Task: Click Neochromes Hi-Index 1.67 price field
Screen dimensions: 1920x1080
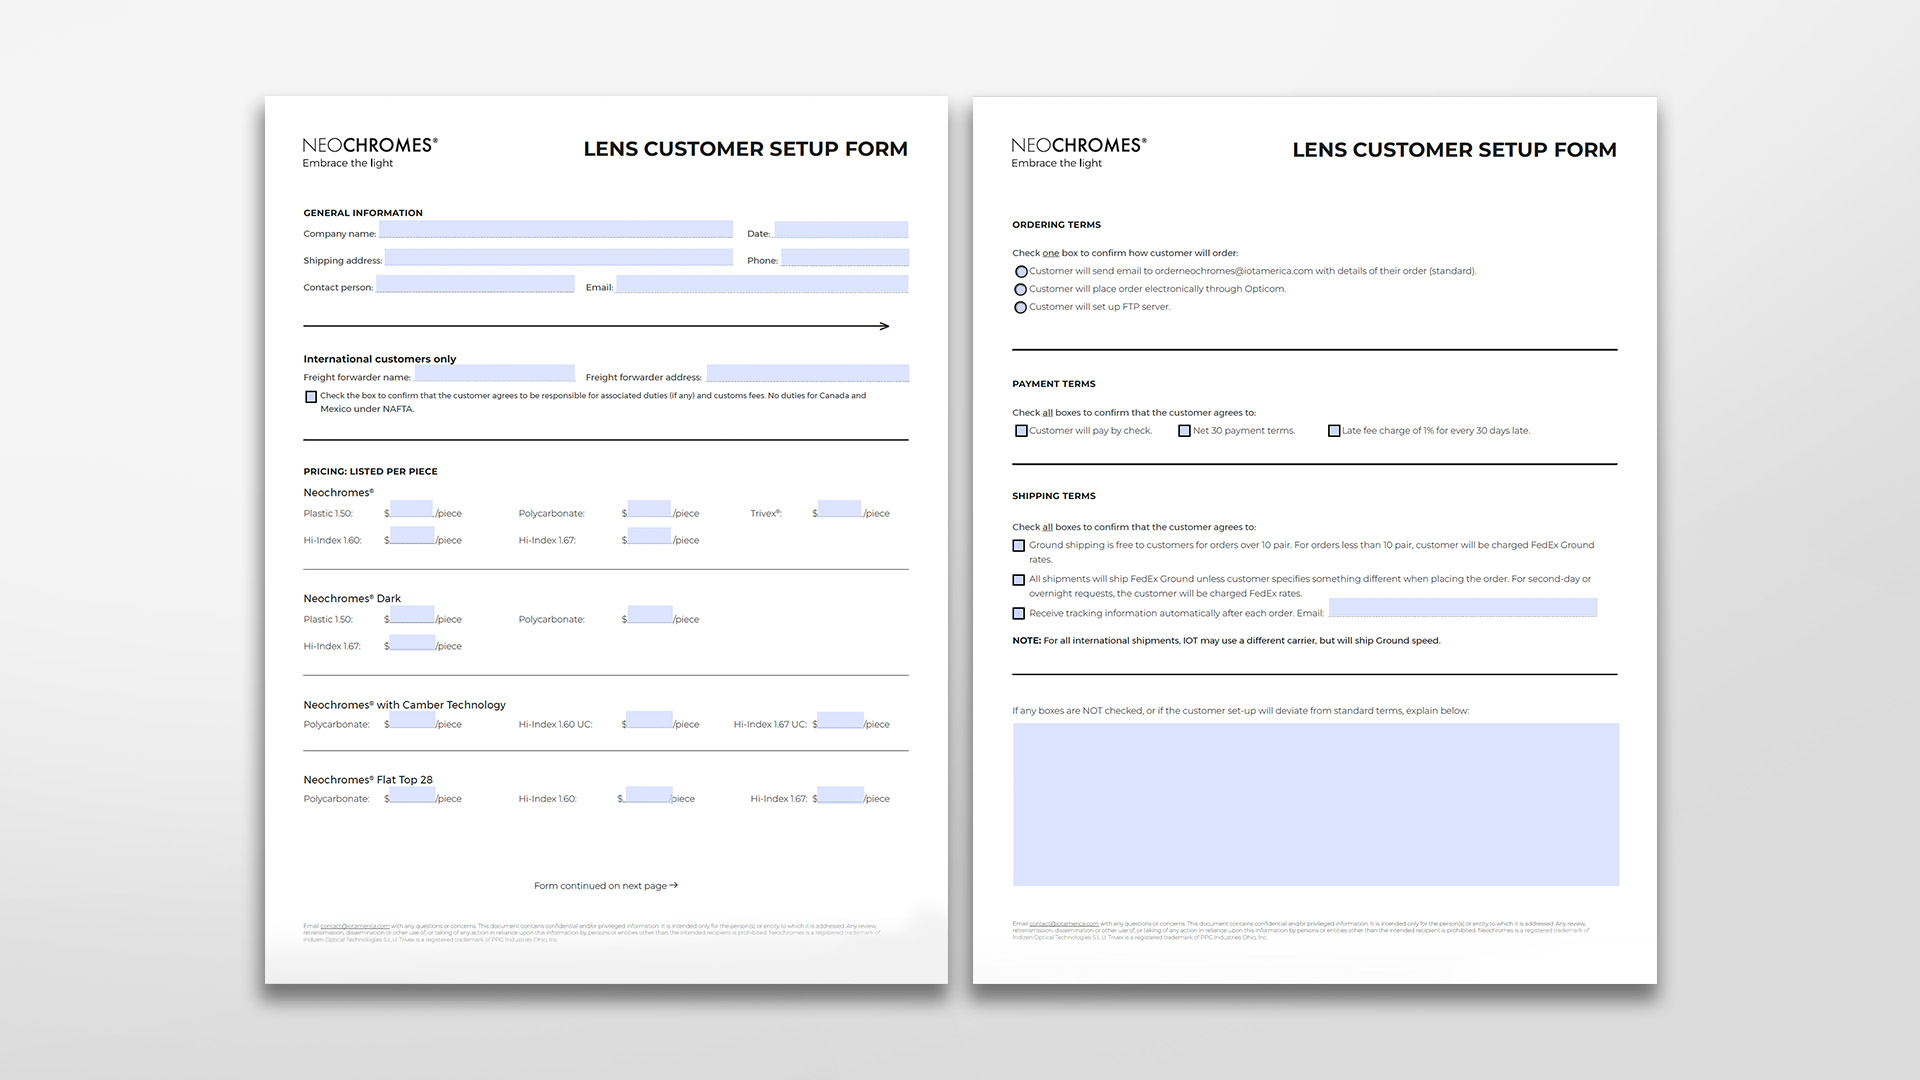Action: (x=649, y=536)
